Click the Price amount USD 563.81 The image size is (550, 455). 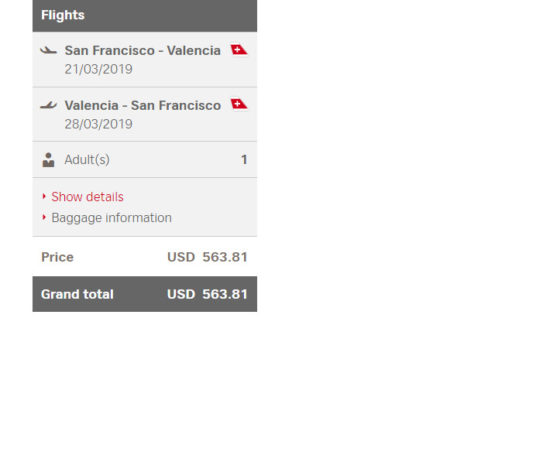207,257
